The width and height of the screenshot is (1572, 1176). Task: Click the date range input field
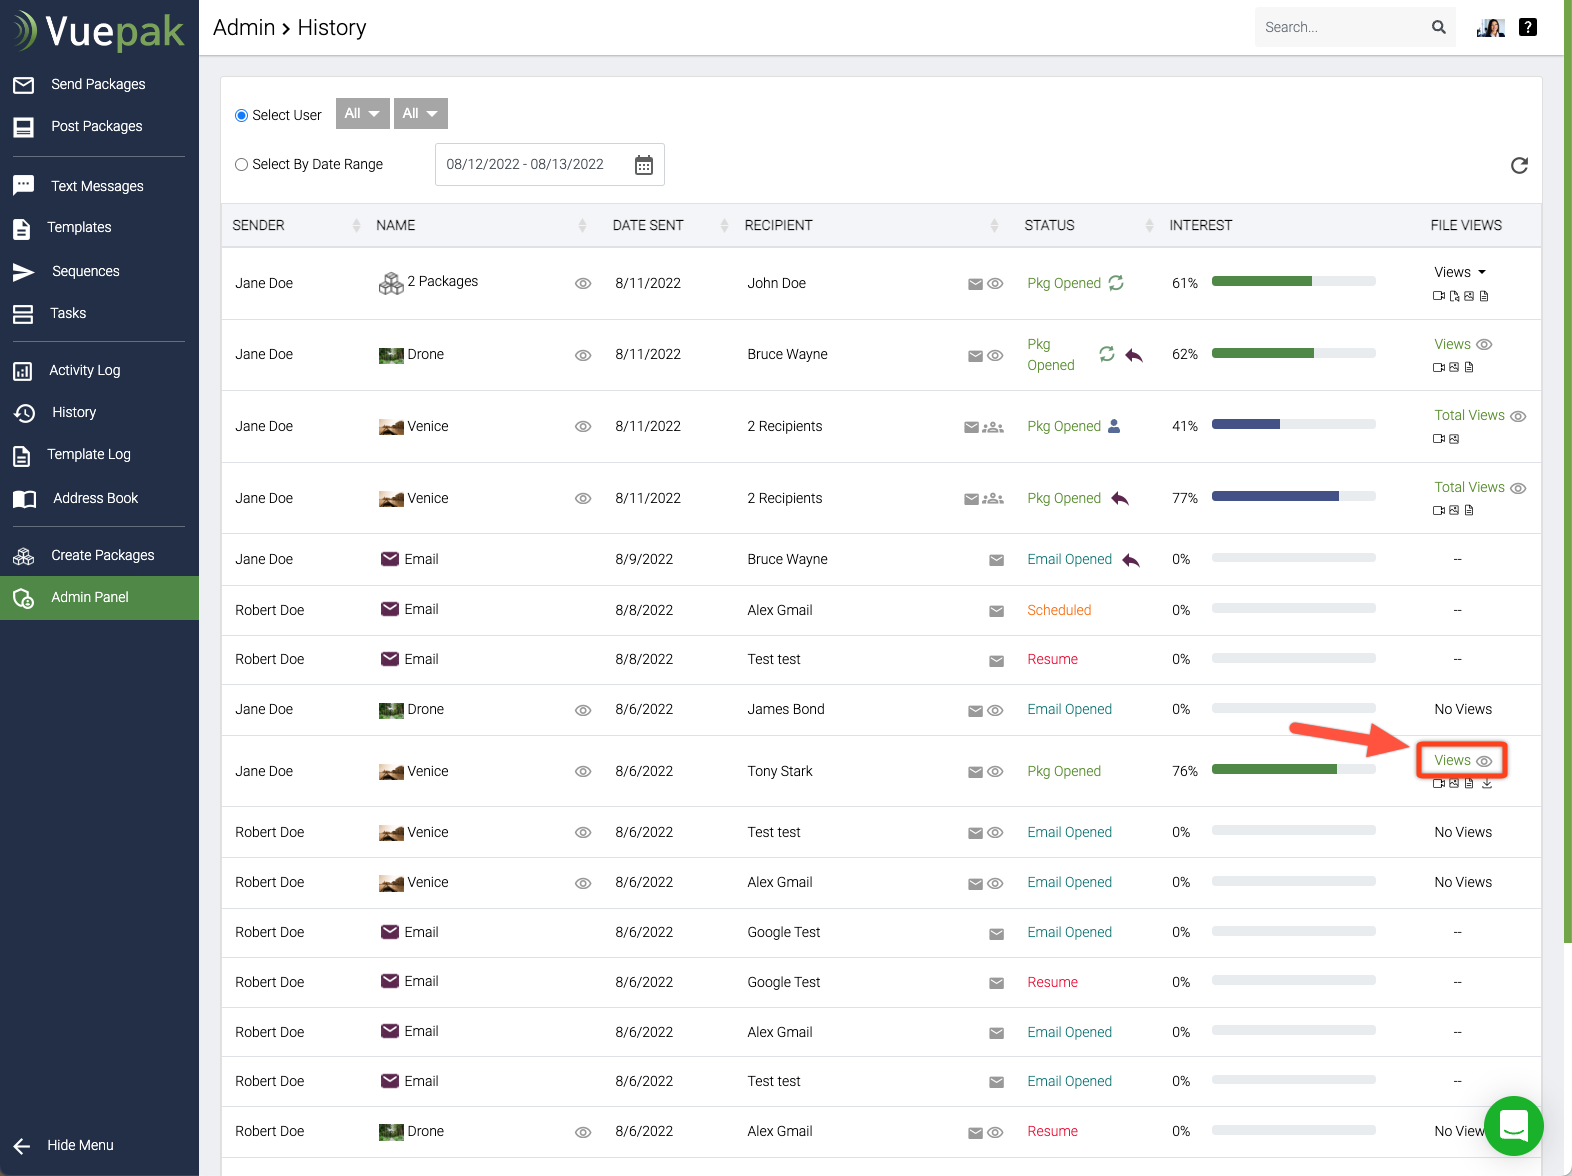pos(526,165)
